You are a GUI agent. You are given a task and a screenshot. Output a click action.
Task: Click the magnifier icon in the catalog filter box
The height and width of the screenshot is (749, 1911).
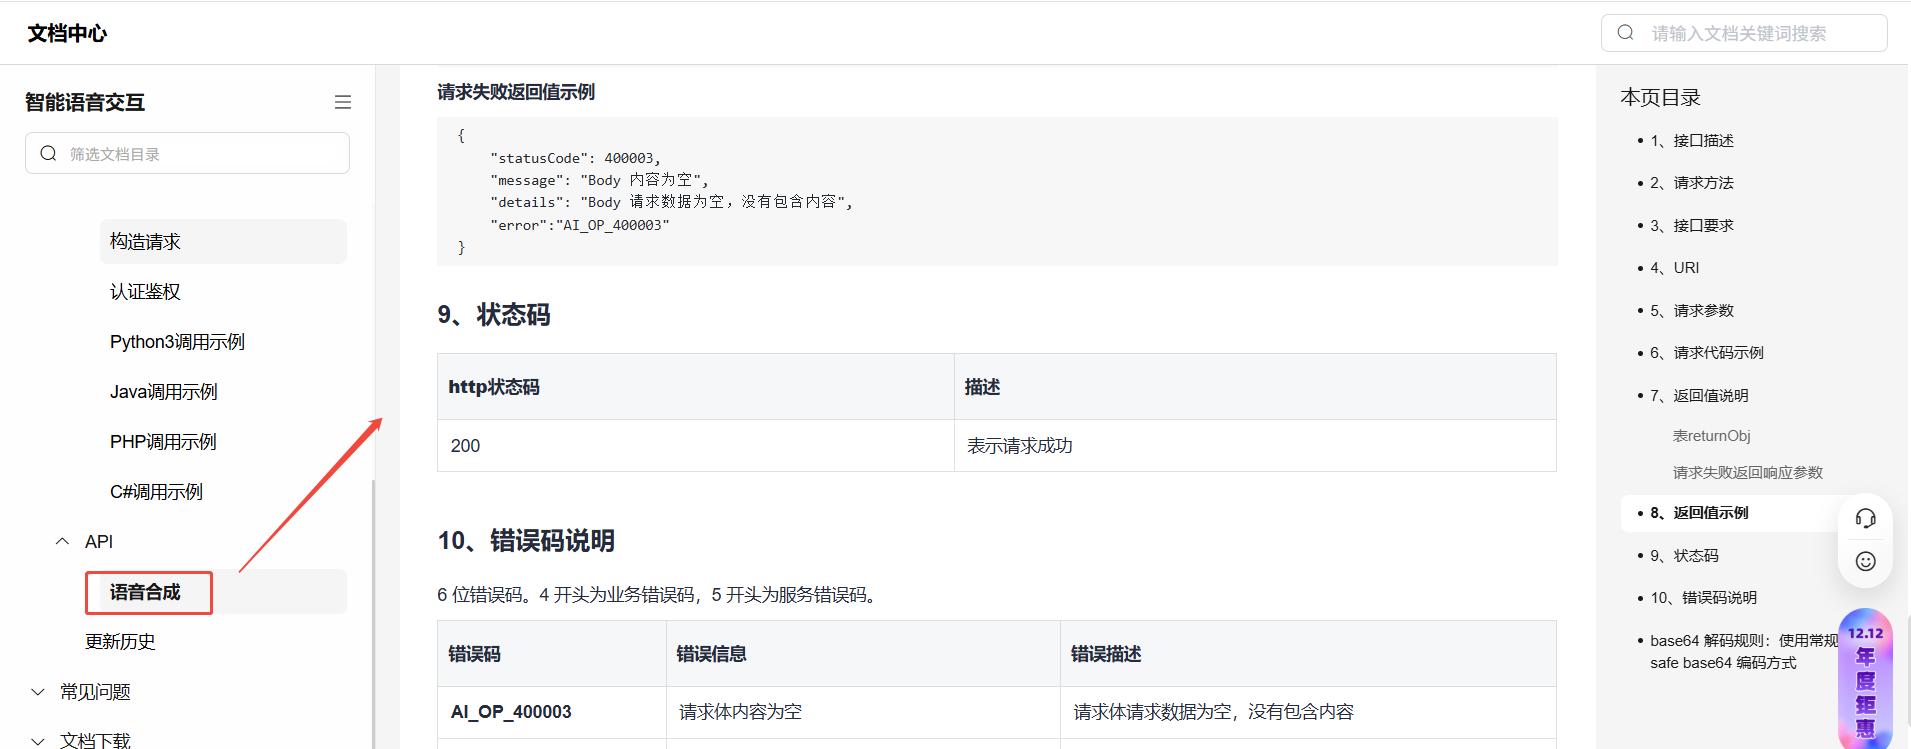[x=48, y=153]
